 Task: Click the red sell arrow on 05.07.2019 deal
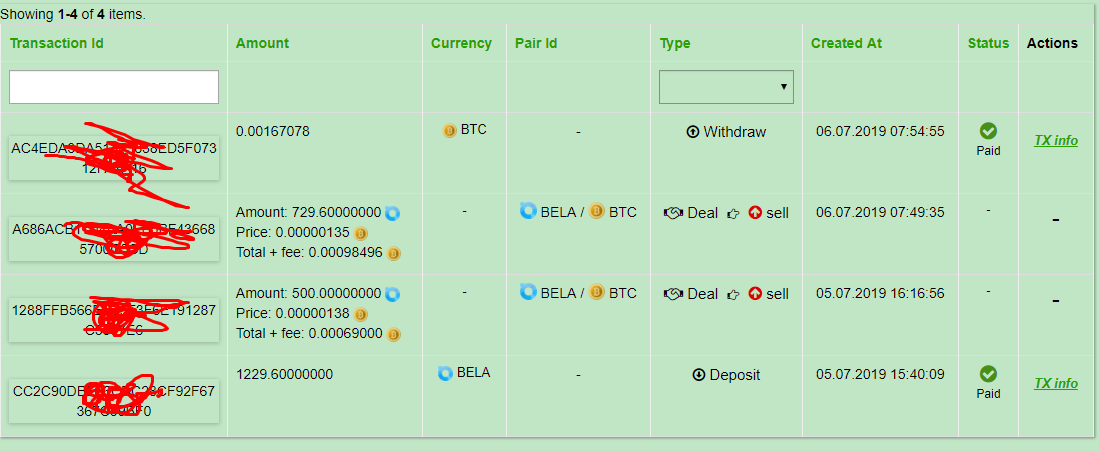(755, 294)
